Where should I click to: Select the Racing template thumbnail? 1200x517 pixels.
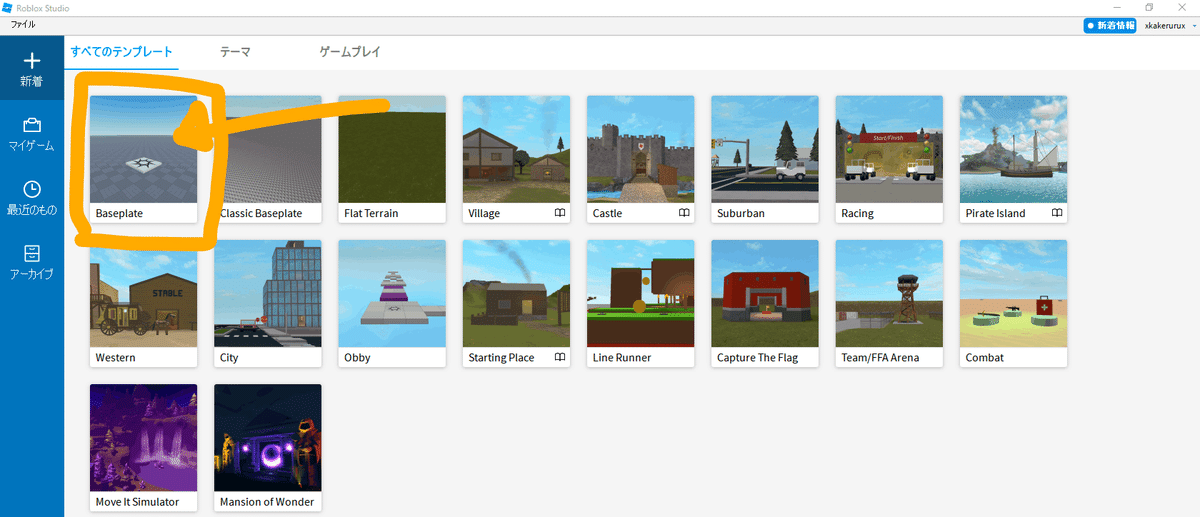point(889,149)
